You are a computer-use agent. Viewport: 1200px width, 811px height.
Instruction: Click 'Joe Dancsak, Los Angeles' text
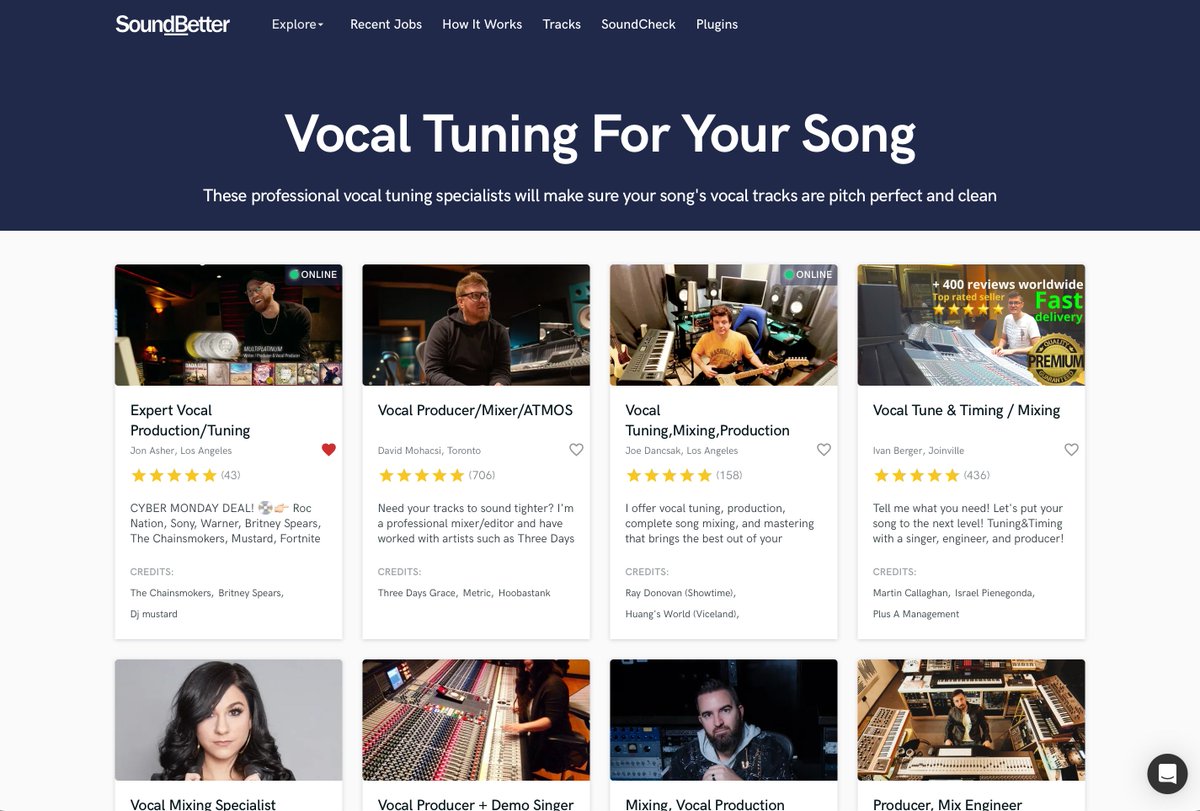[x=681, y=451]
